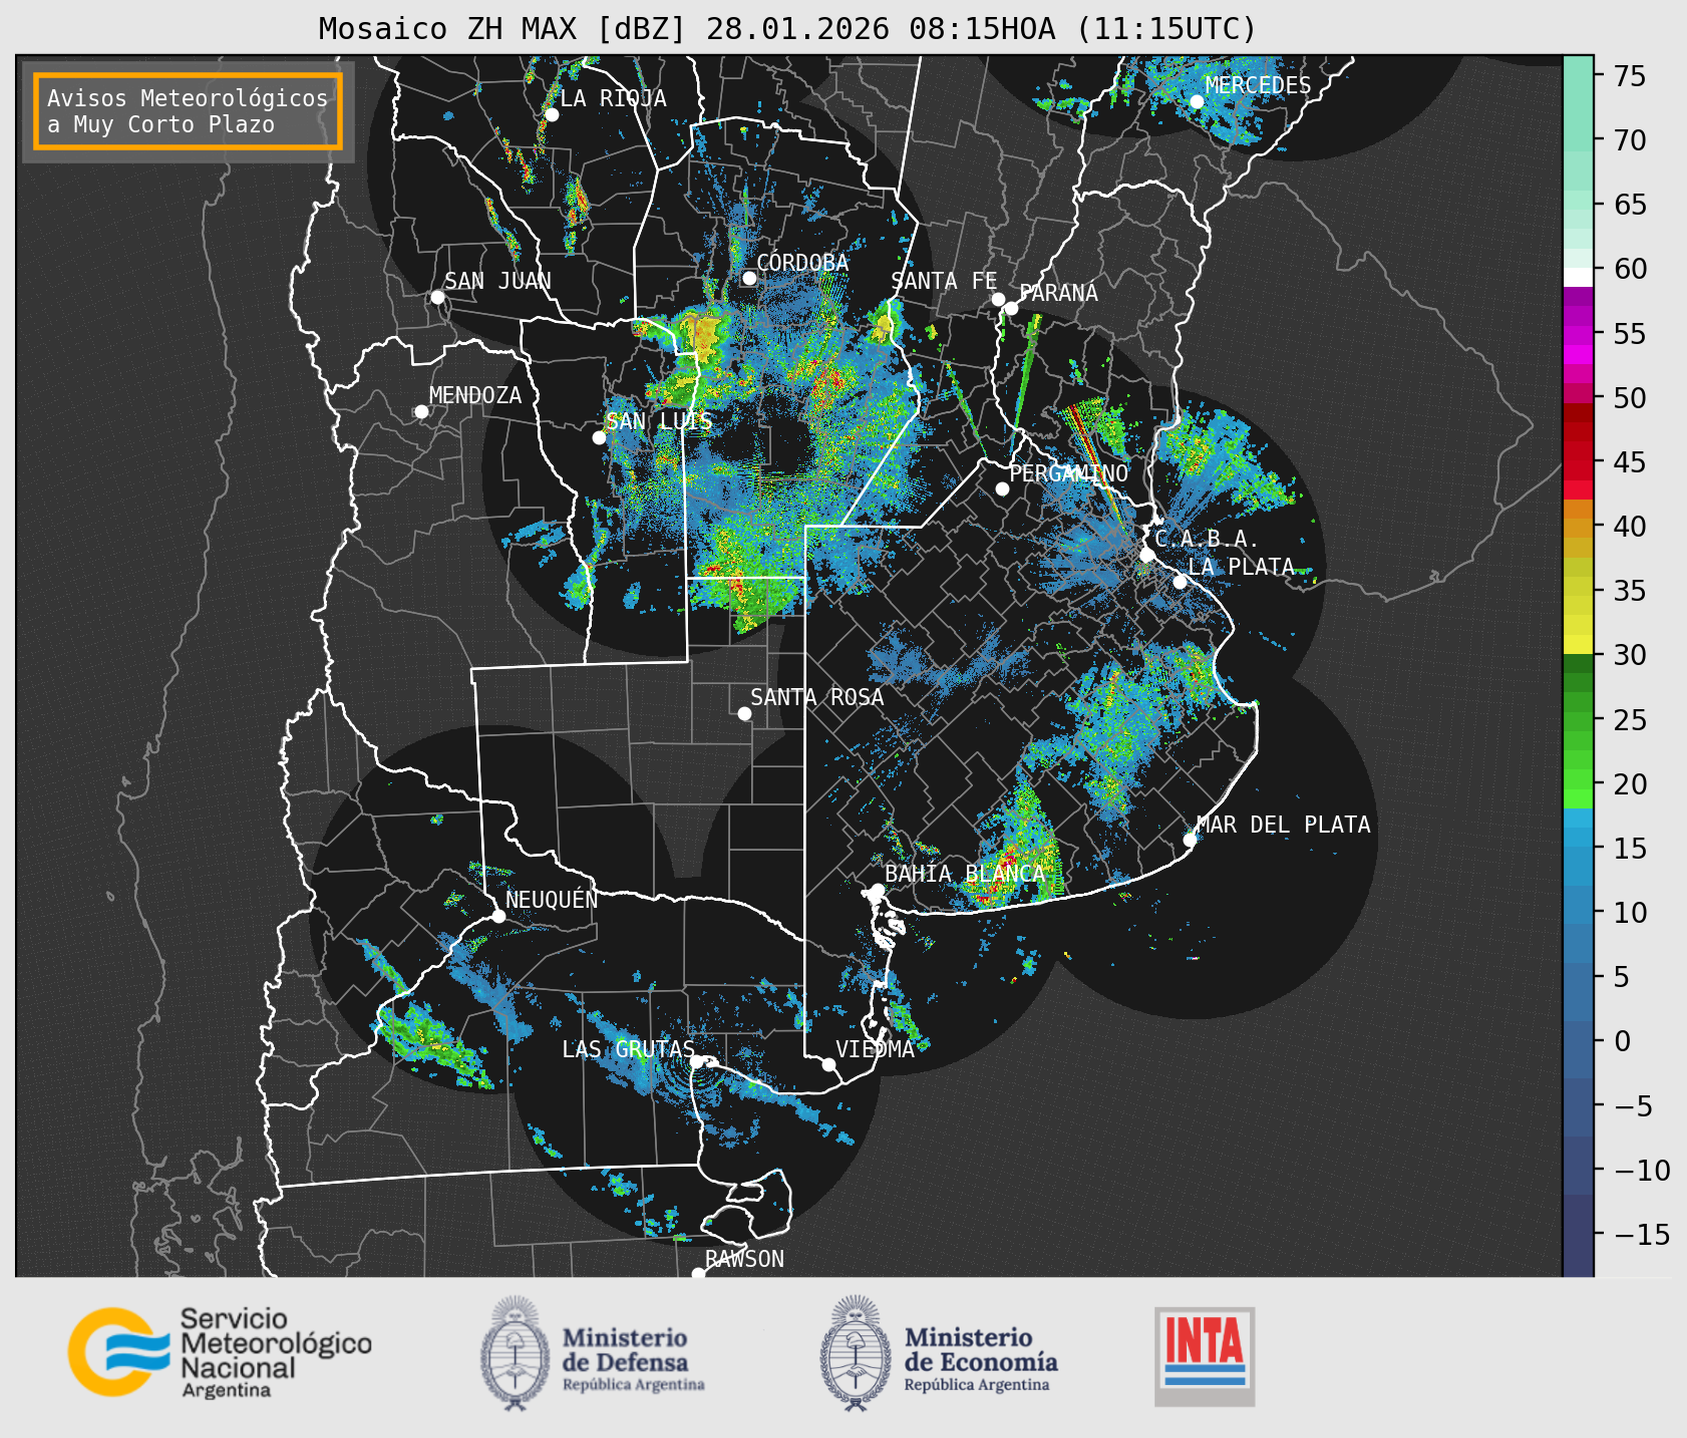Click the magenta 55 dBZ band on color scale
Viewport: 1687px width, 1438px height.
1578,335
